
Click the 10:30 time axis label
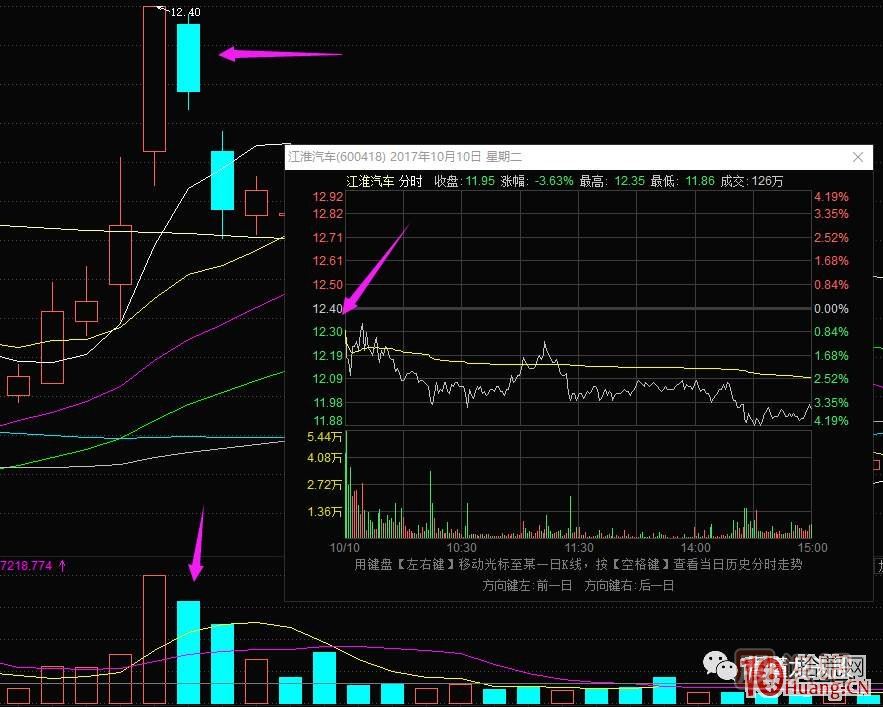click(461, 548)
